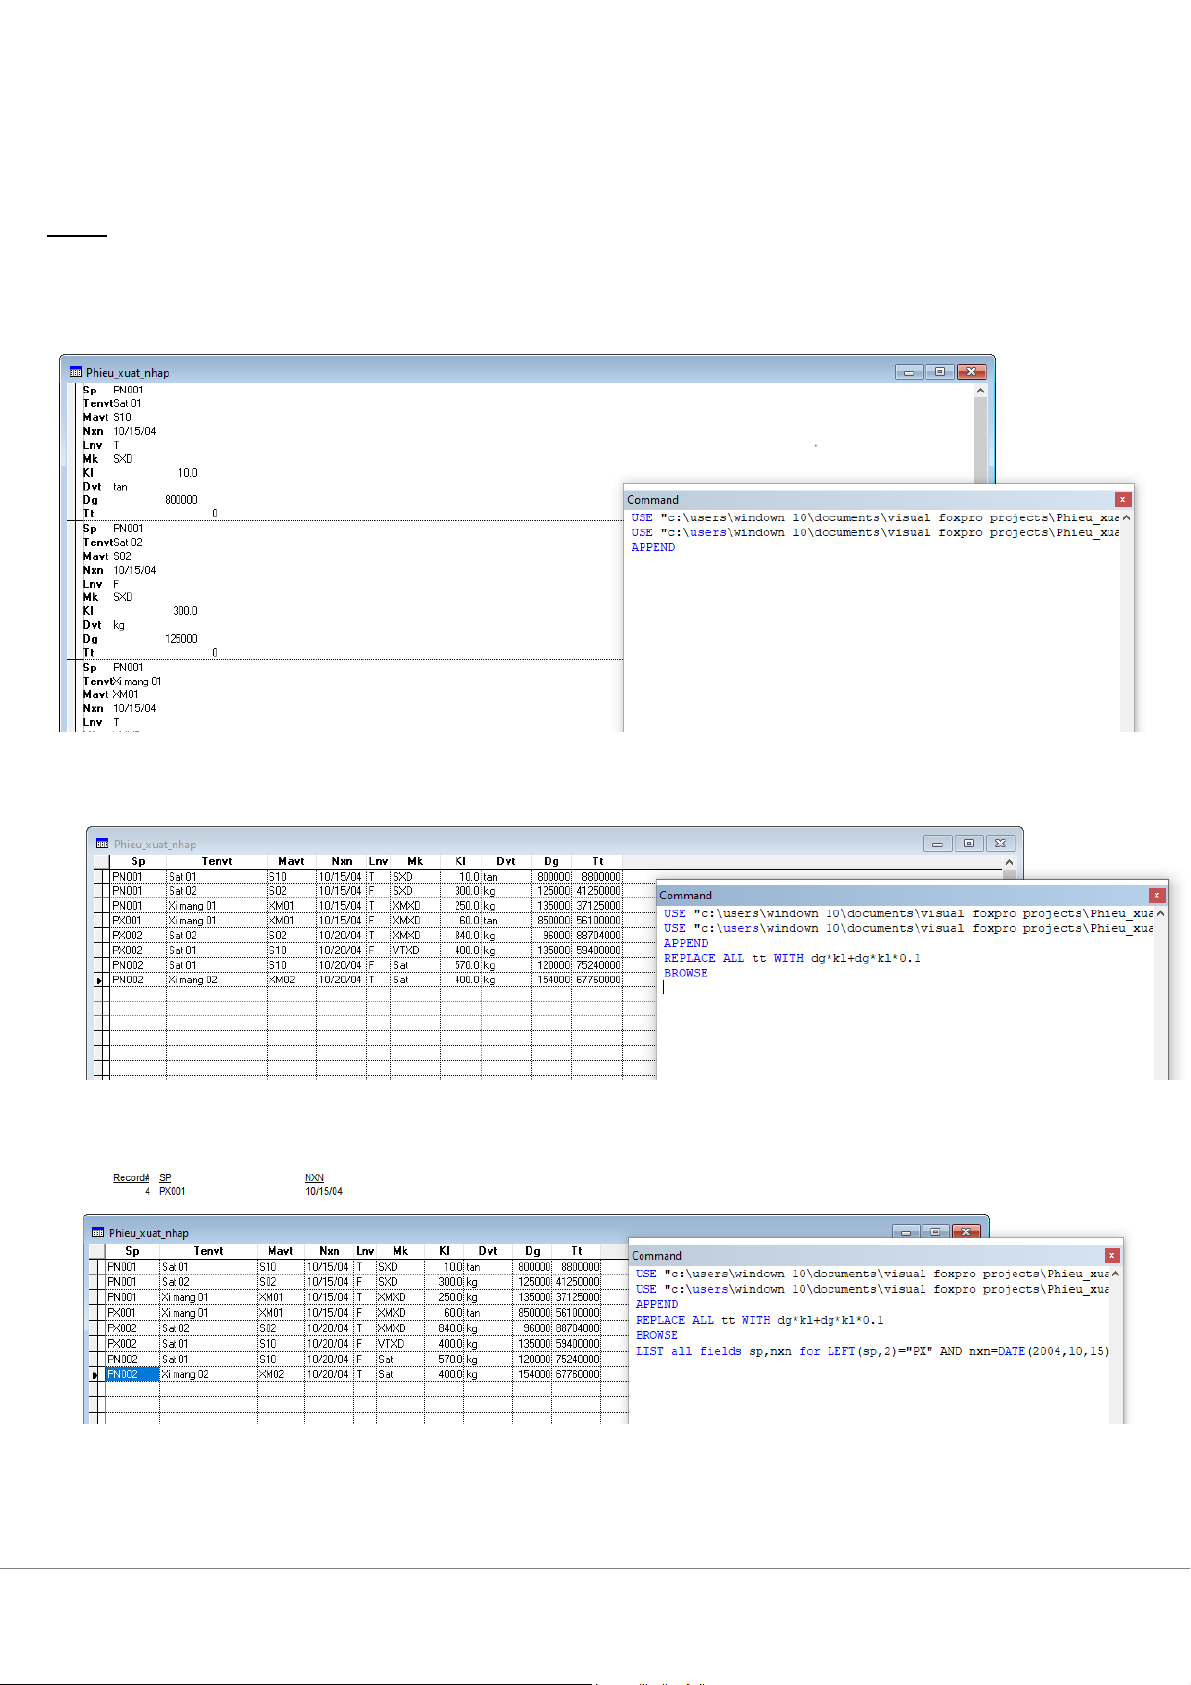Click the LIST all fields command line

coord(871,1351)
